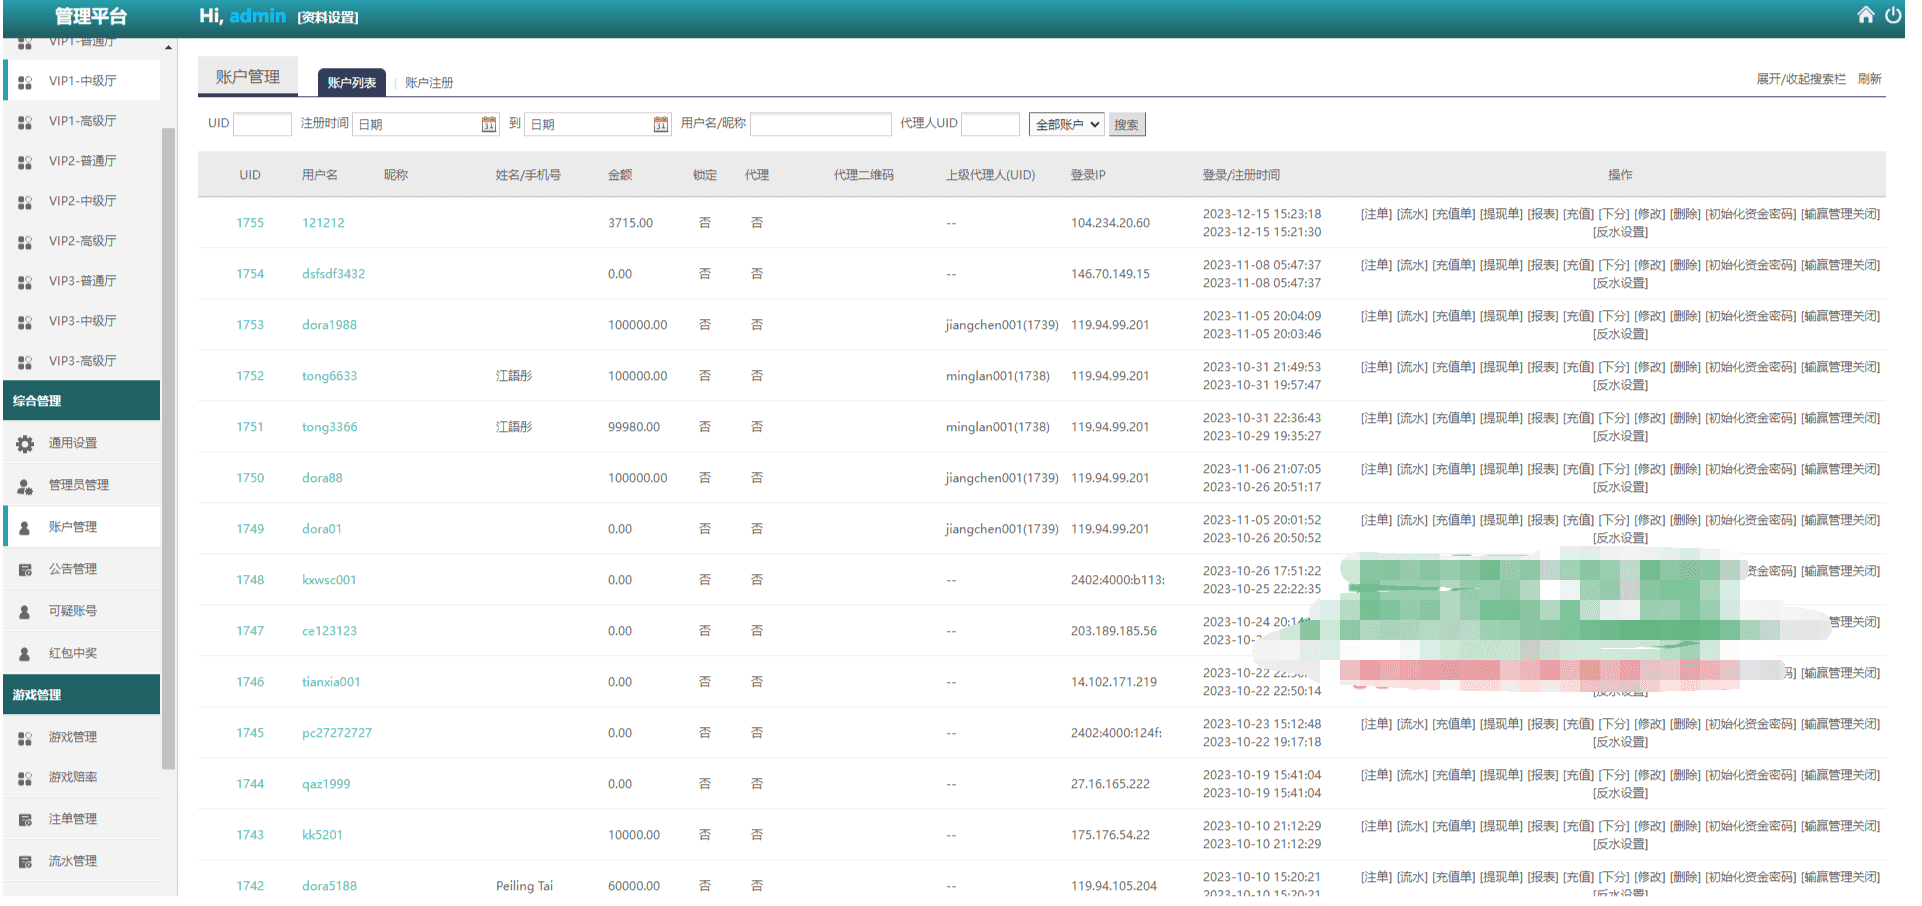Click the sidebar vertical scrollbar
The height and width of the screenshot is (906, 1922).
pyautogui.click(x=168, y=450)
